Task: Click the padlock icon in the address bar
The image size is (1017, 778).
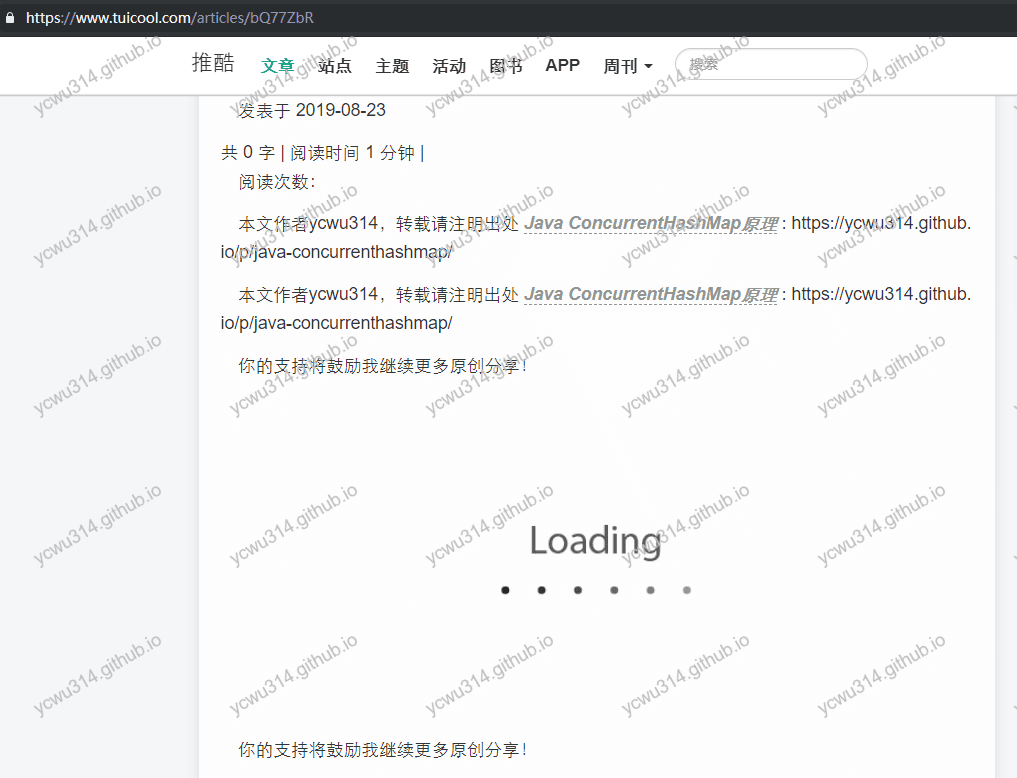Action: [x=12, y=17]
